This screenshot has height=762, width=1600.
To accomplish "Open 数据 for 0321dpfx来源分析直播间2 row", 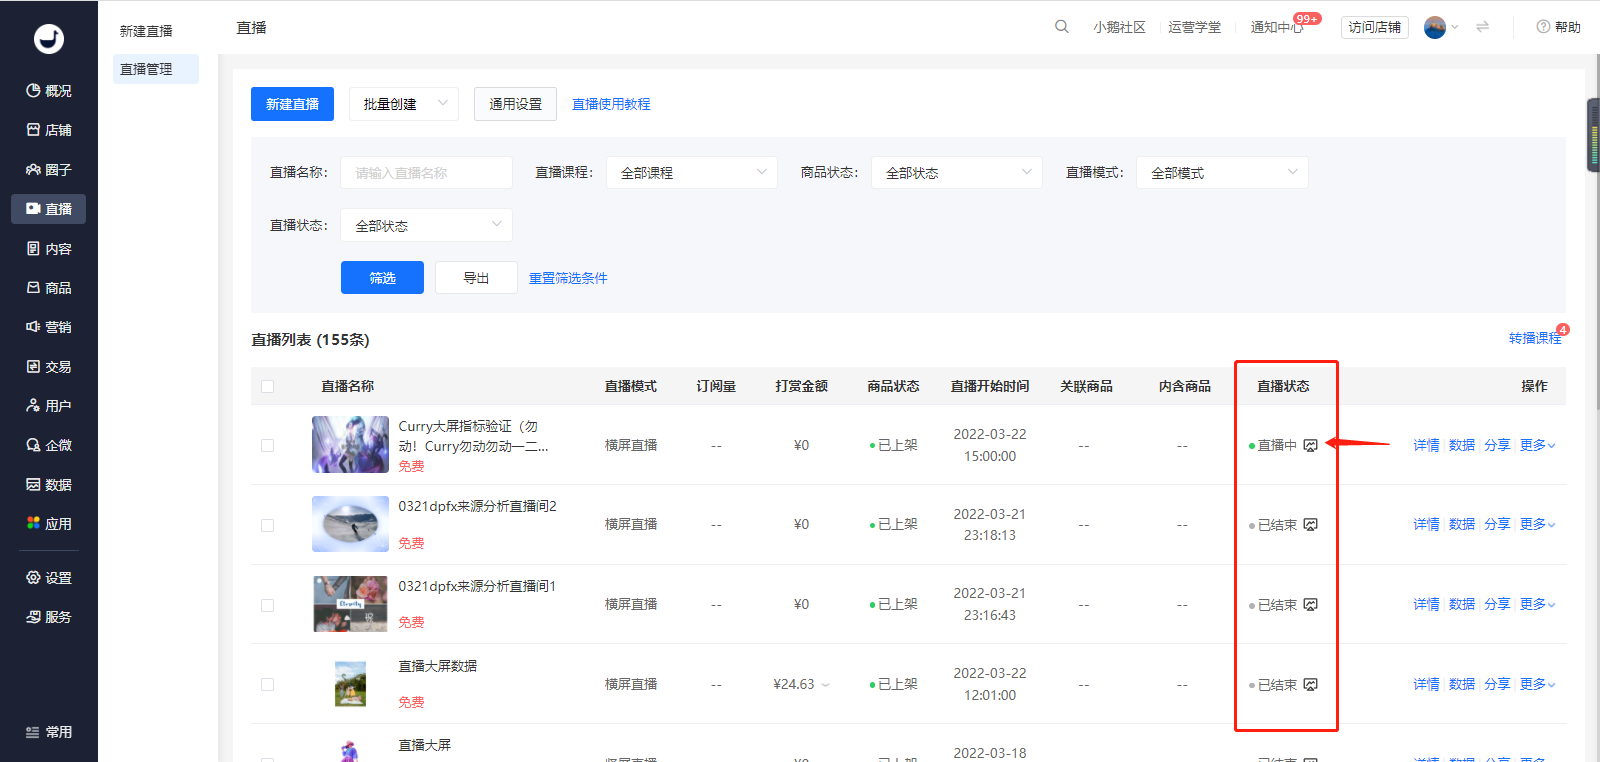I will coord(1462,524).
